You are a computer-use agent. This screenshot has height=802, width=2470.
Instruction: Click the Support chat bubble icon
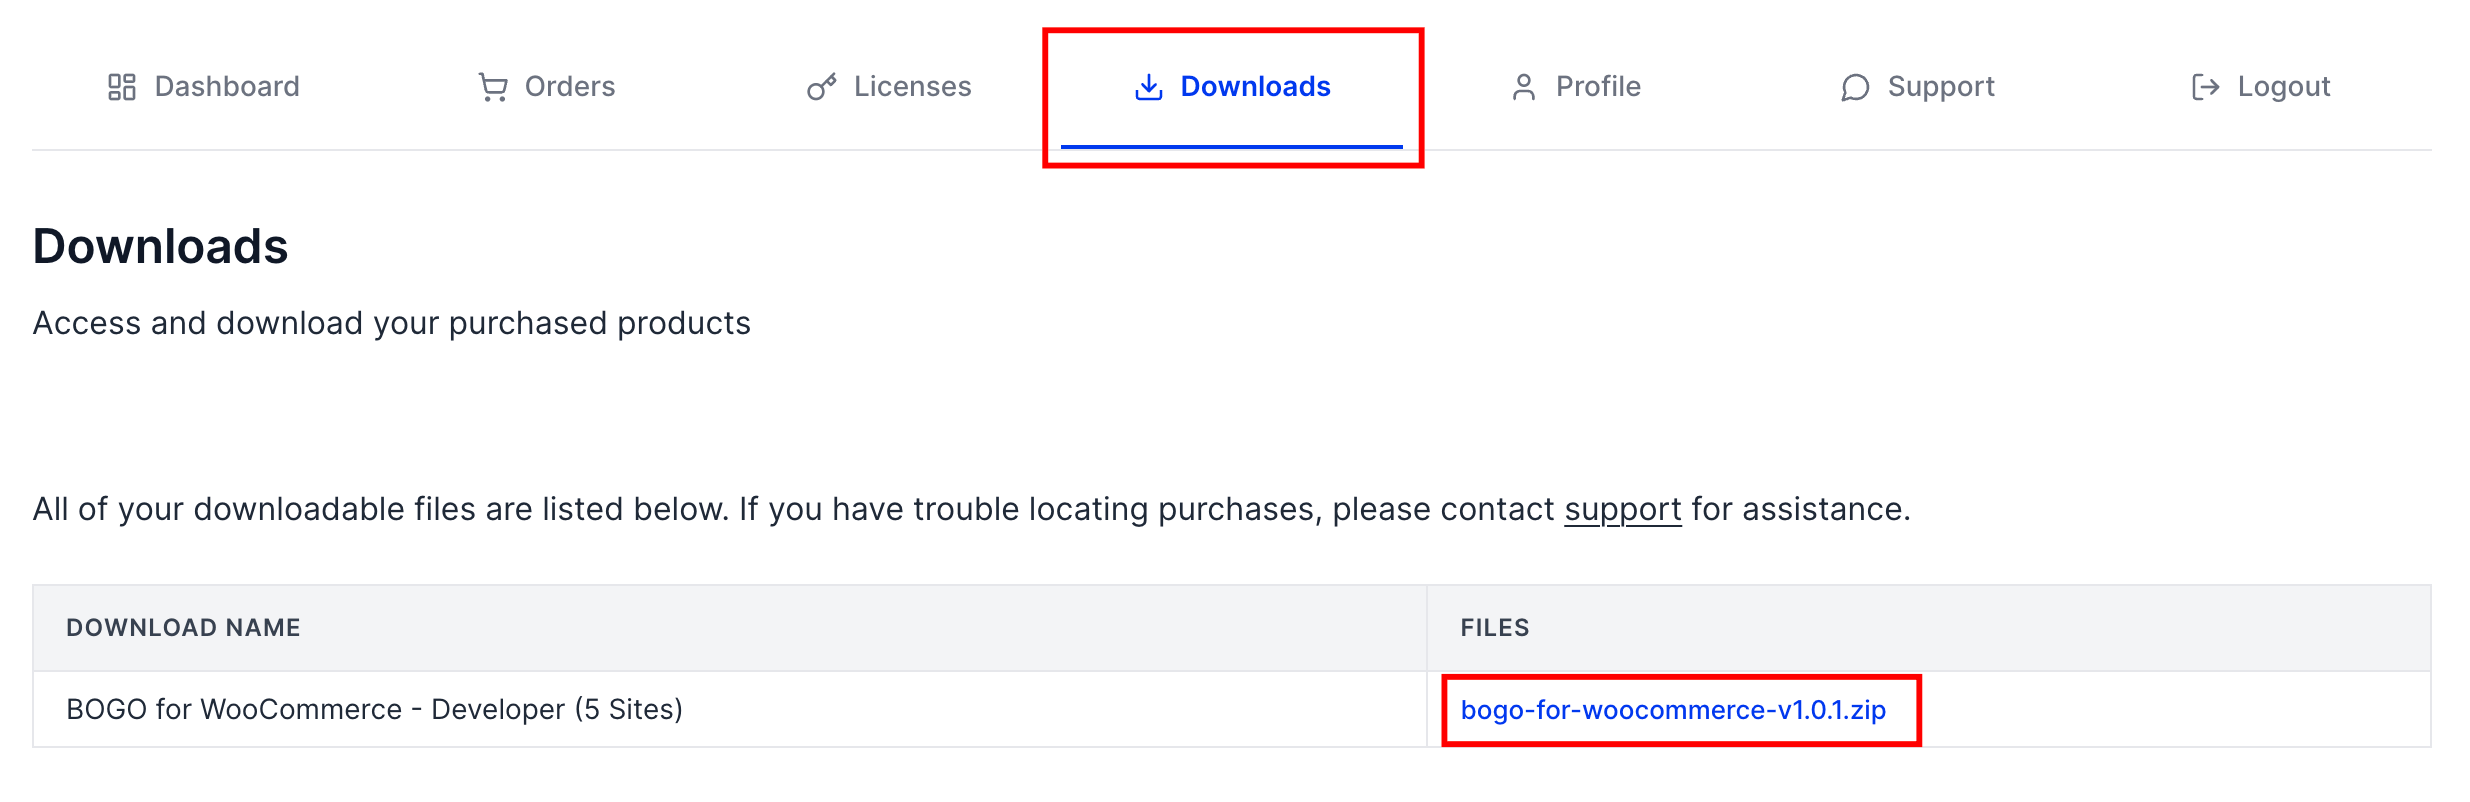[x=1855, y=88]
